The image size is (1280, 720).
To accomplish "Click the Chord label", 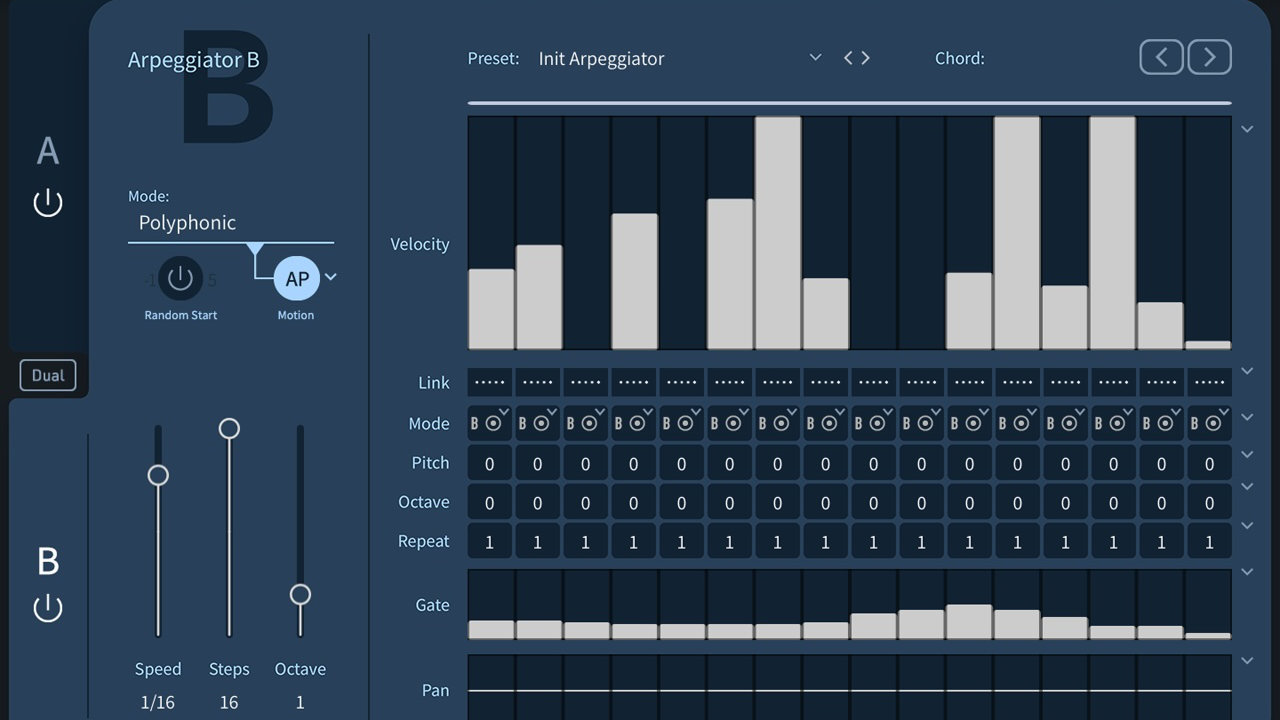I will click(960, 58).
